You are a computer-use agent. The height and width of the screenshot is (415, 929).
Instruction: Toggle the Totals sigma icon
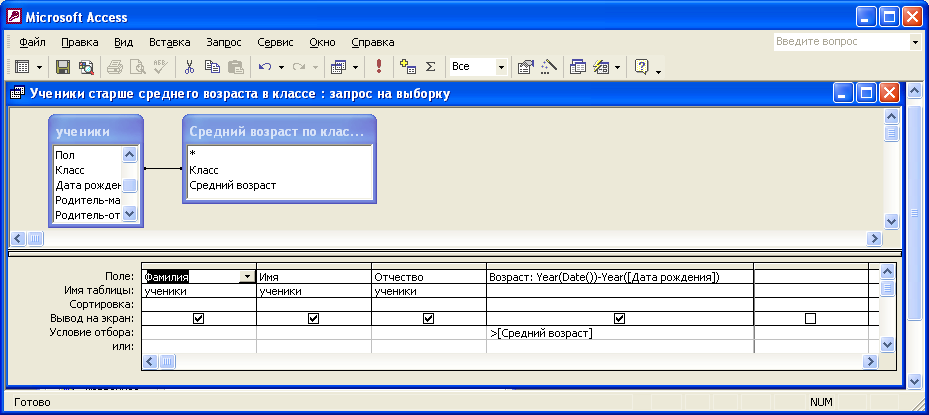(x=431, y=67)
